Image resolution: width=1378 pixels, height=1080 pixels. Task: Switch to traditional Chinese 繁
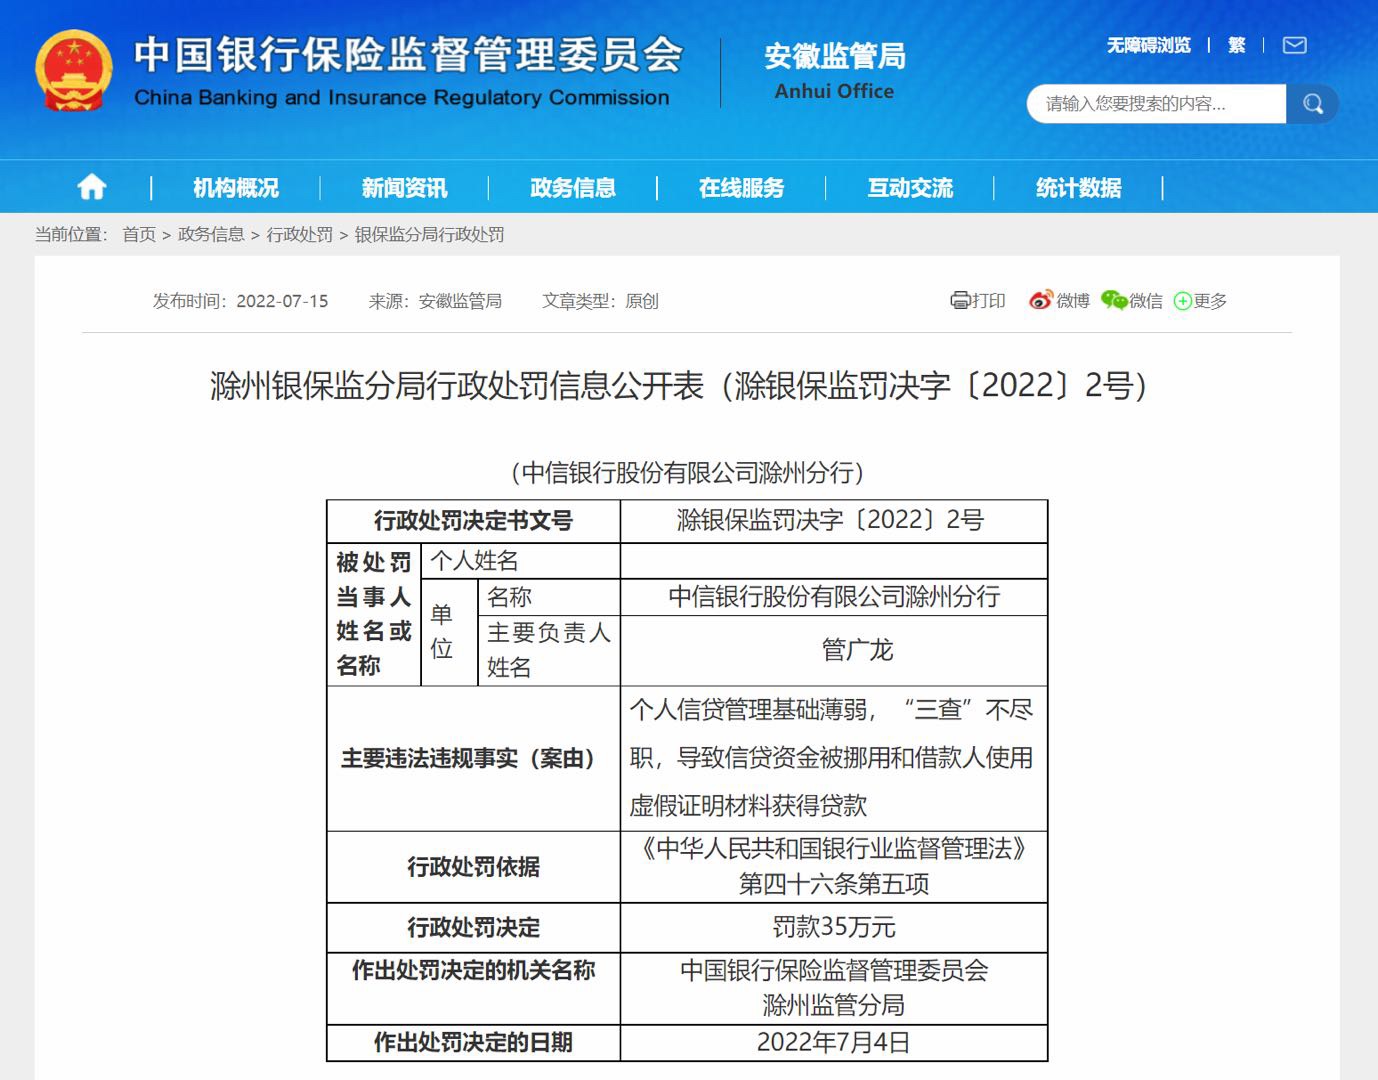tap(1237, 45)
